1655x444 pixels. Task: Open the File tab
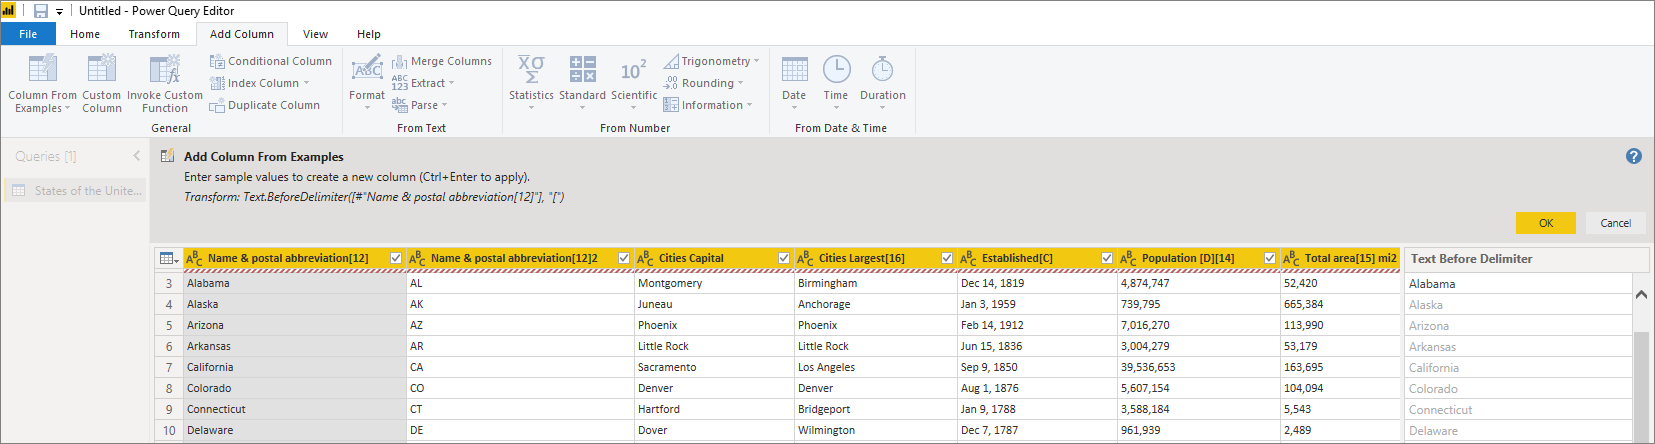(28, 34)
